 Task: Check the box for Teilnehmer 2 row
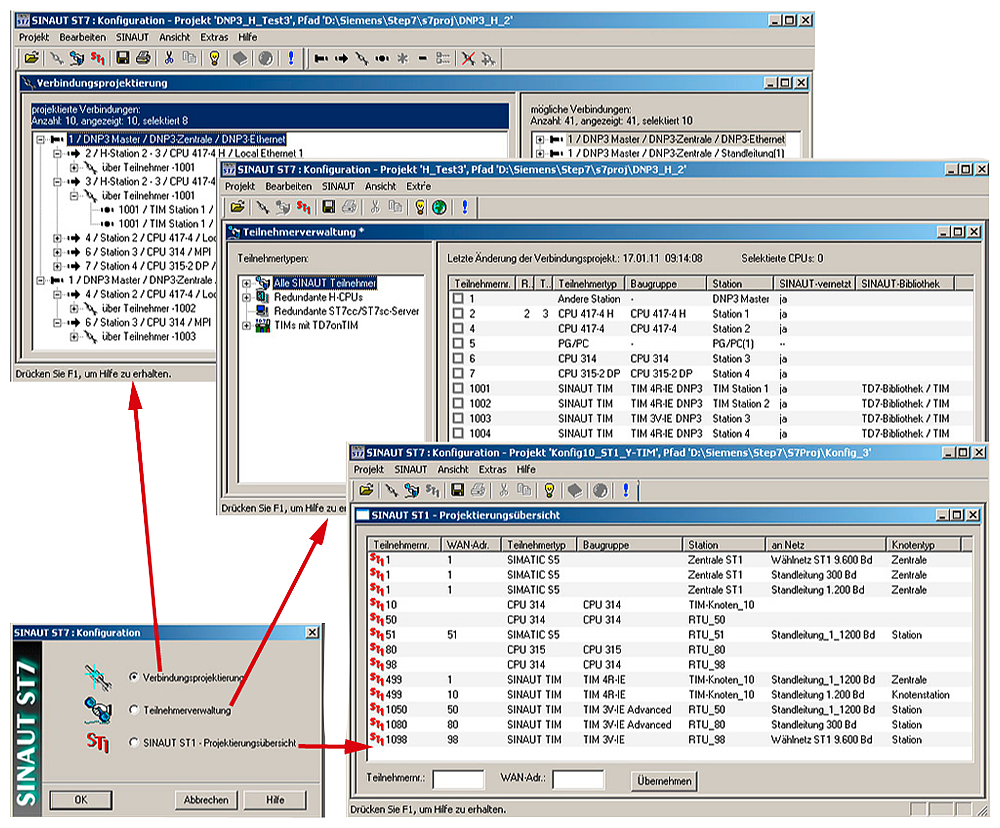(x=458, y=313)
